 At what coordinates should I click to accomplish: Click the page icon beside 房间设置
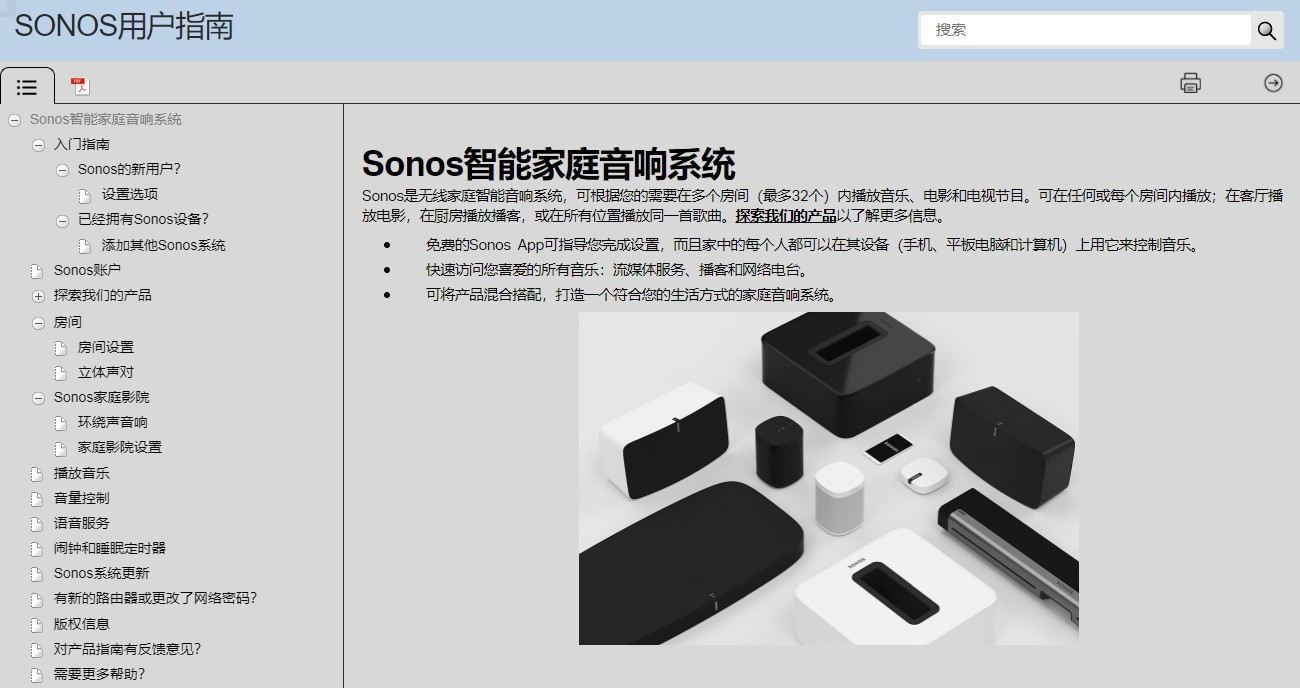60,346
